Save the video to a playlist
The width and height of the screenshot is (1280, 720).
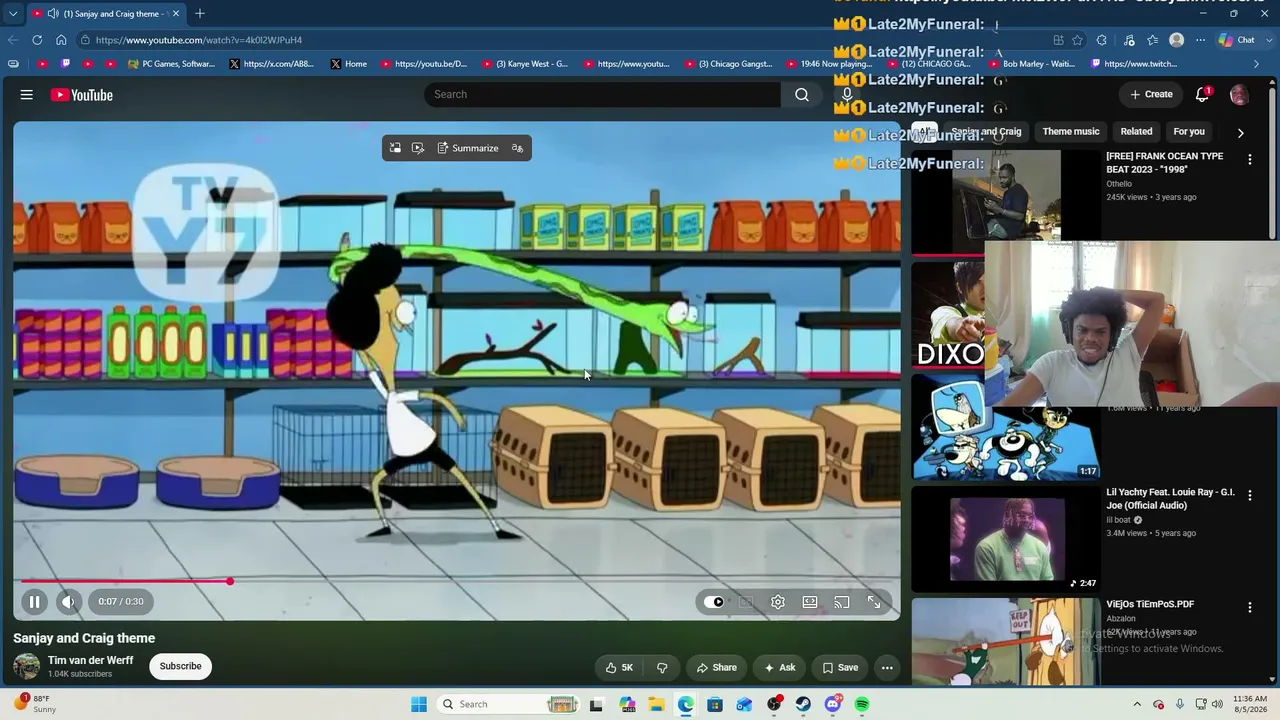(840, 667)
